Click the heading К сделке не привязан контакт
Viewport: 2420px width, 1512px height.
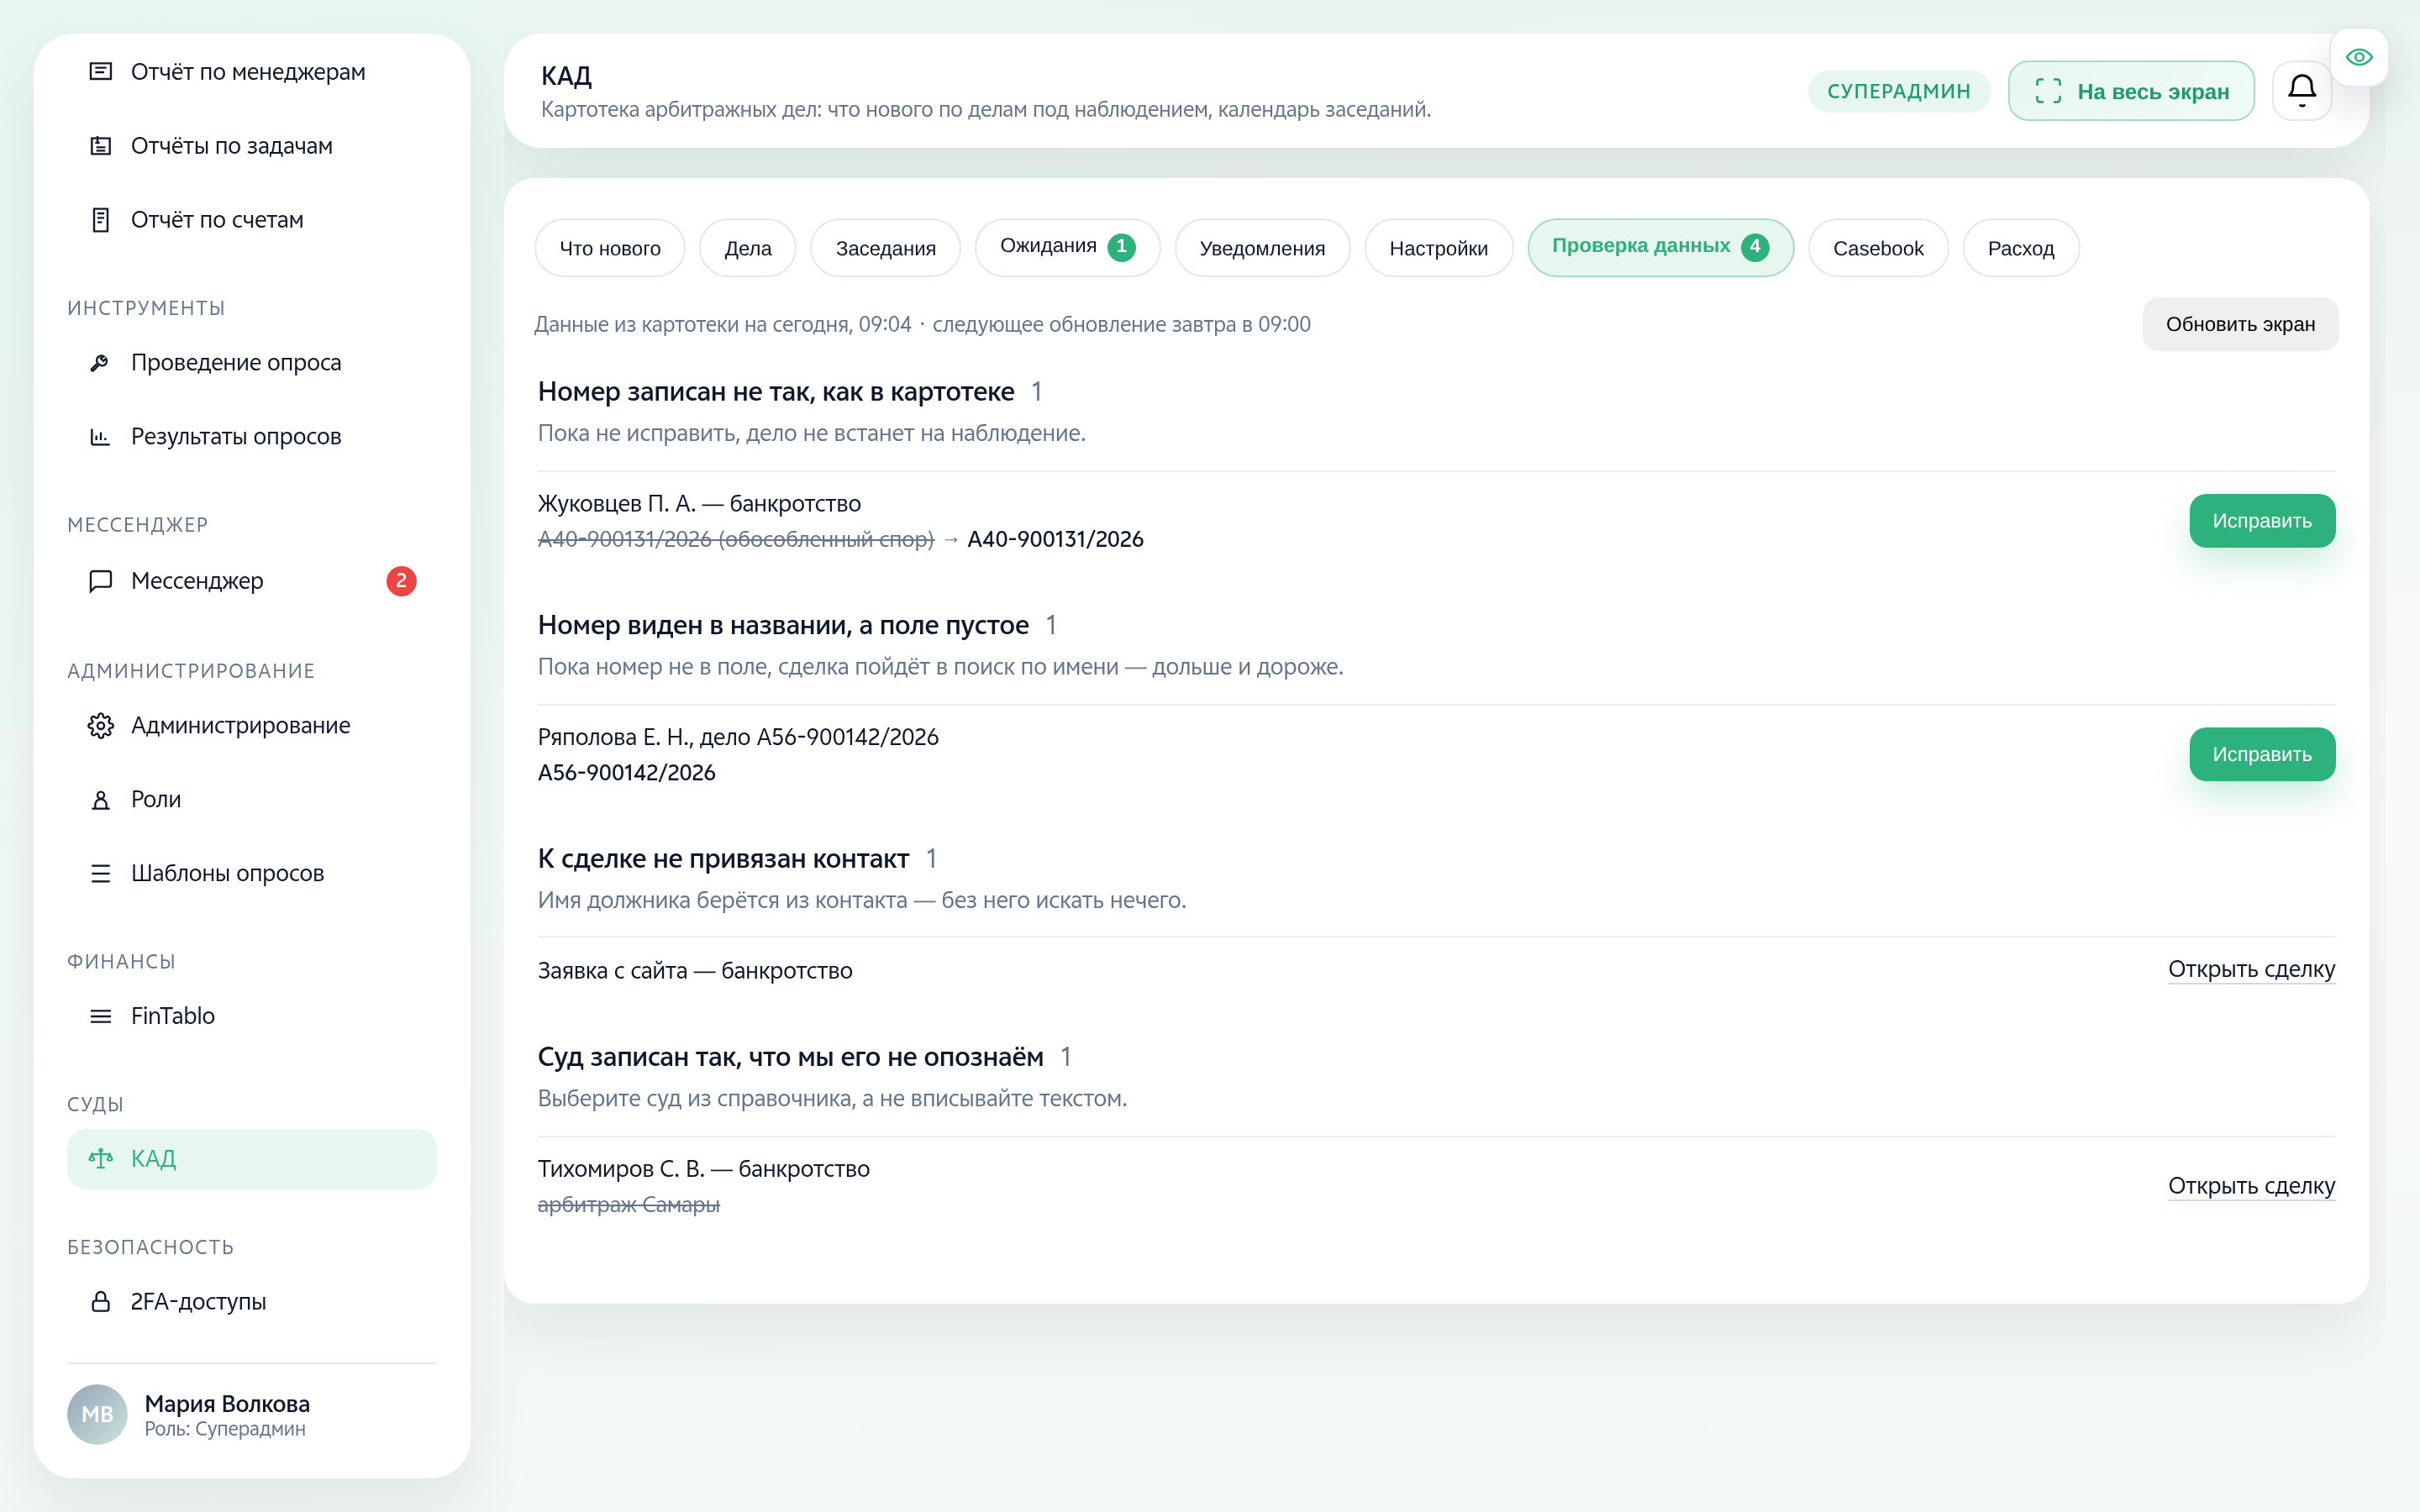(723, 859)
